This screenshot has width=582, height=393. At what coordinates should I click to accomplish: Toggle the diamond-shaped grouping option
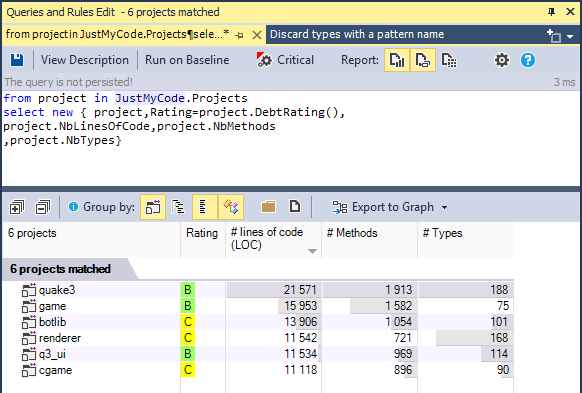point(231,207)
